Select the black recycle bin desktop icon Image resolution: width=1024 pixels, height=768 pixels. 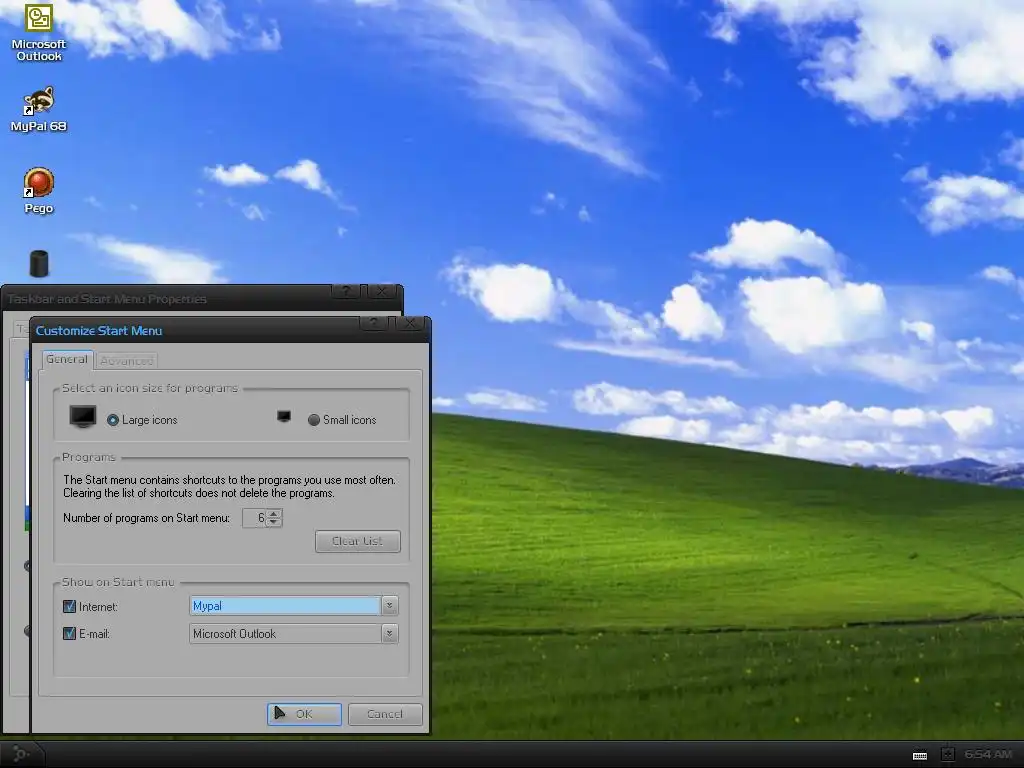(x=39, y=263)
